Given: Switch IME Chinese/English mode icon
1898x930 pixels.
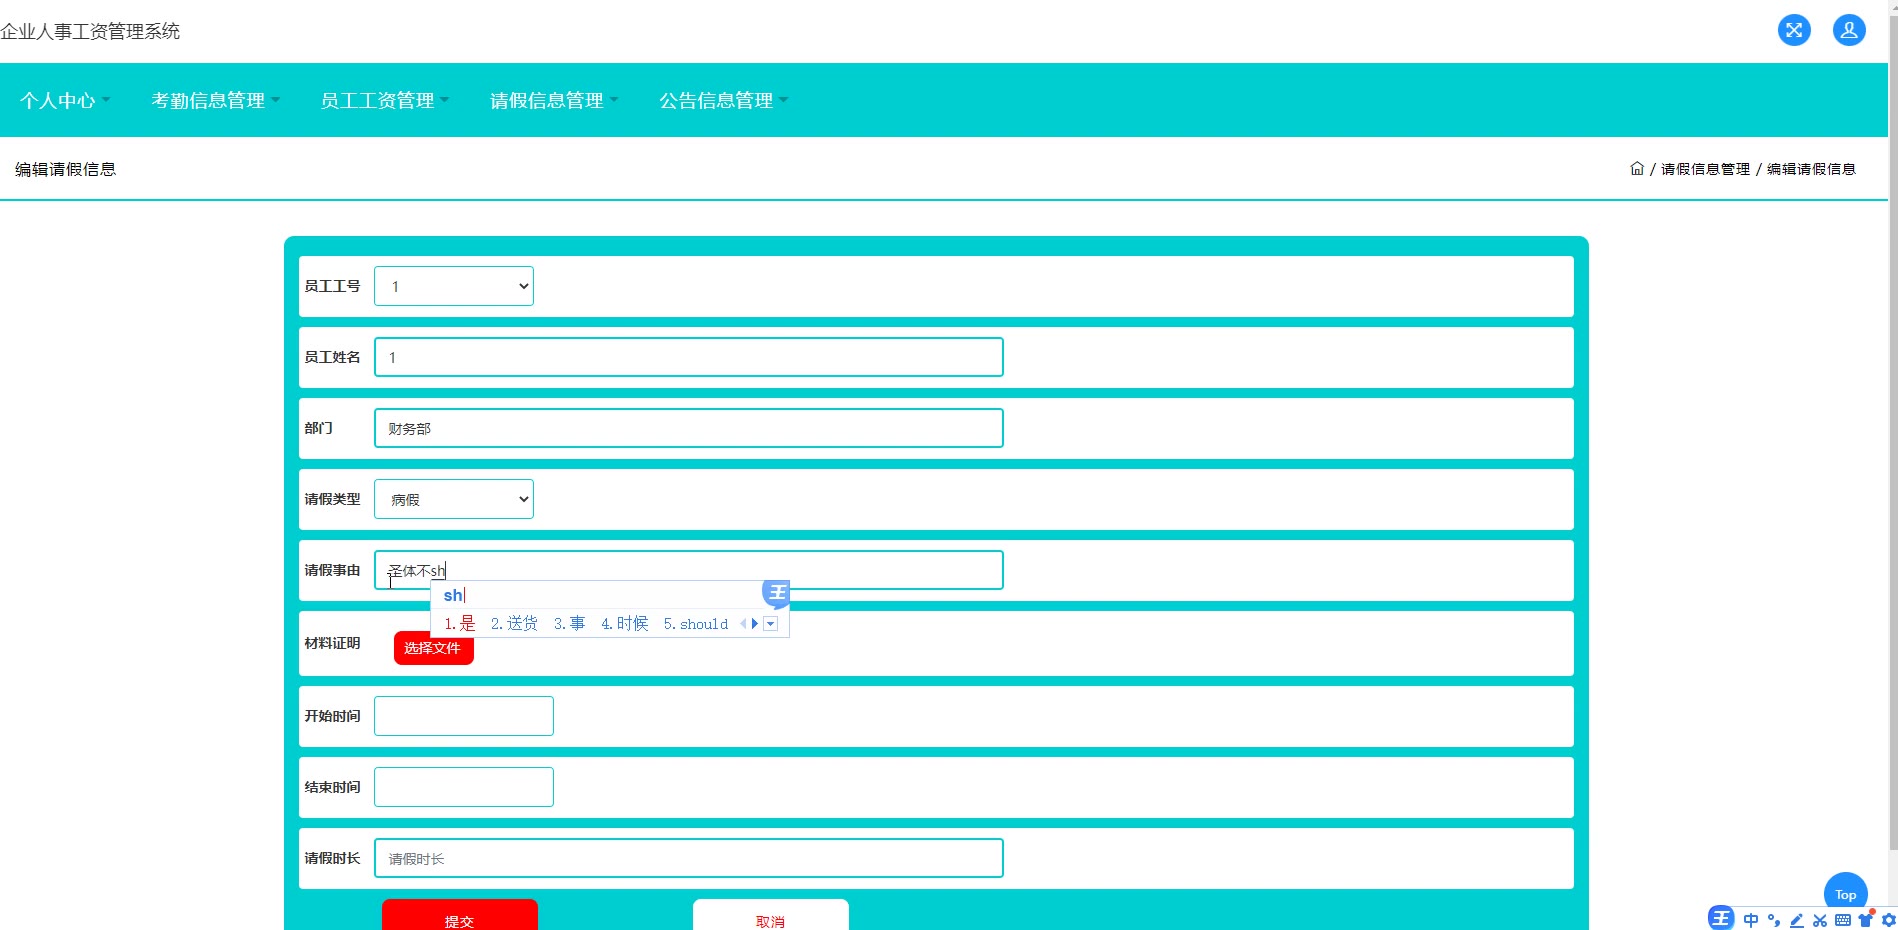Looking at the screenshot, I should 1751,920.
